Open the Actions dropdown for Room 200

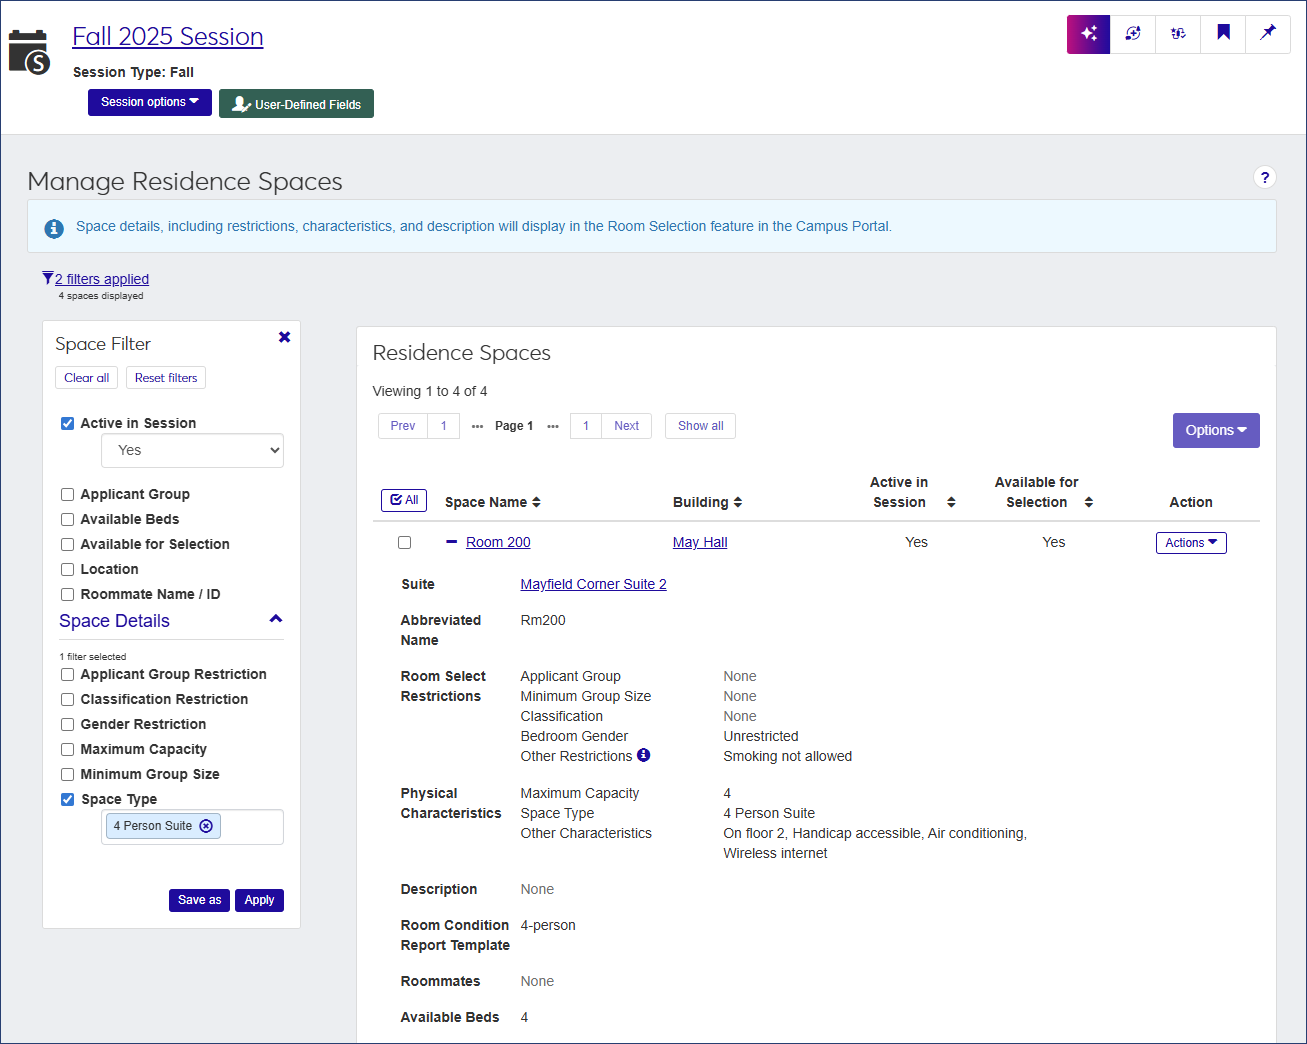point(1191,542)
